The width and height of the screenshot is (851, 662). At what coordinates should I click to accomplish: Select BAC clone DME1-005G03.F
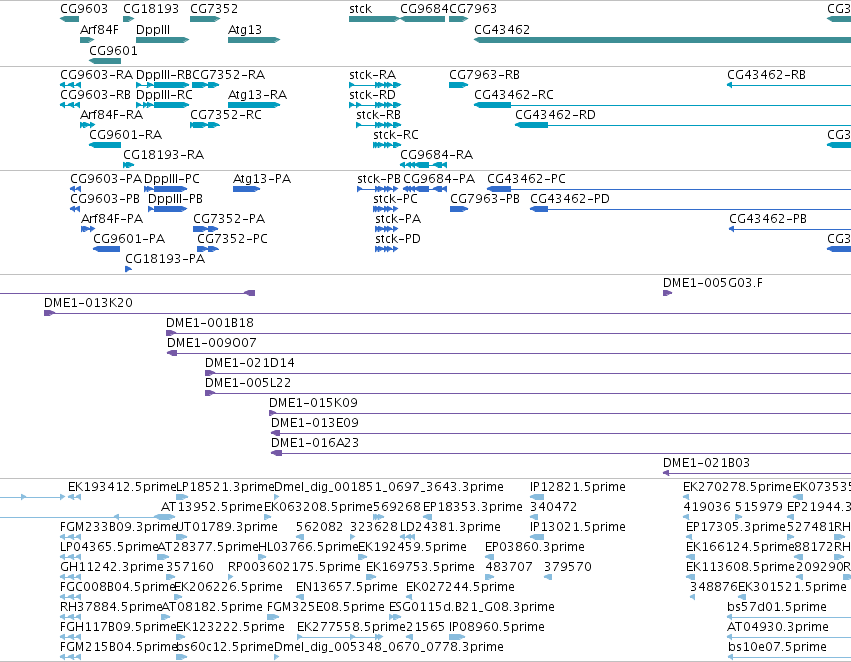coord(668,293)
